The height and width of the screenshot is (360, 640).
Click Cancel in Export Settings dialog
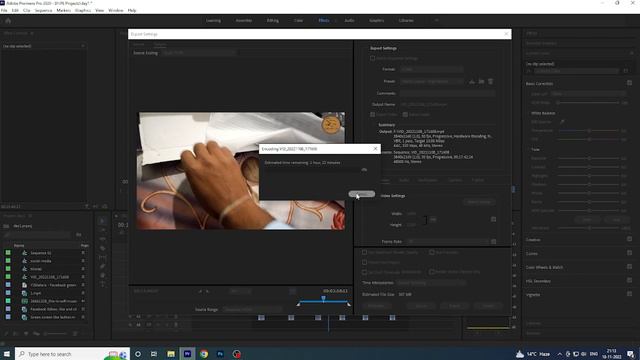click(488, 306)
